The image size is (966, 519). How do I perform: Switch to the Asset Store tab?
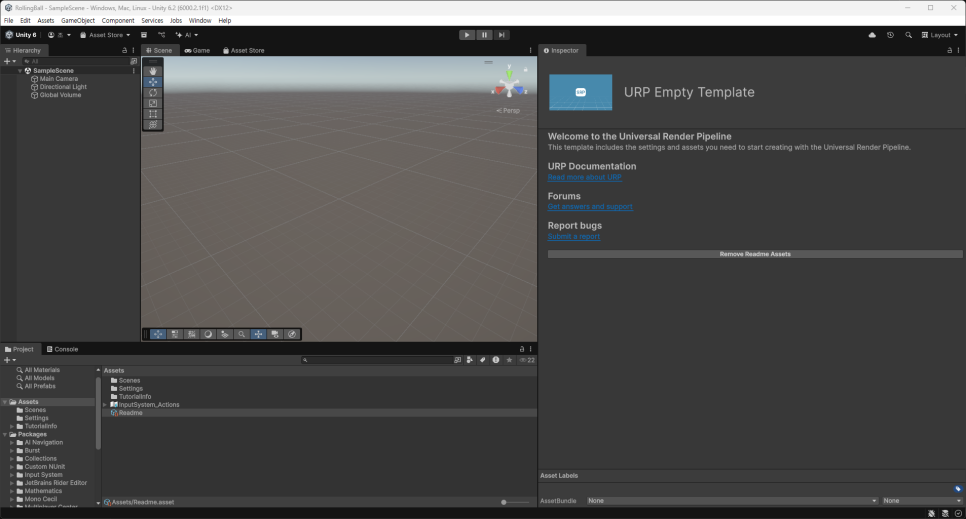243,51
